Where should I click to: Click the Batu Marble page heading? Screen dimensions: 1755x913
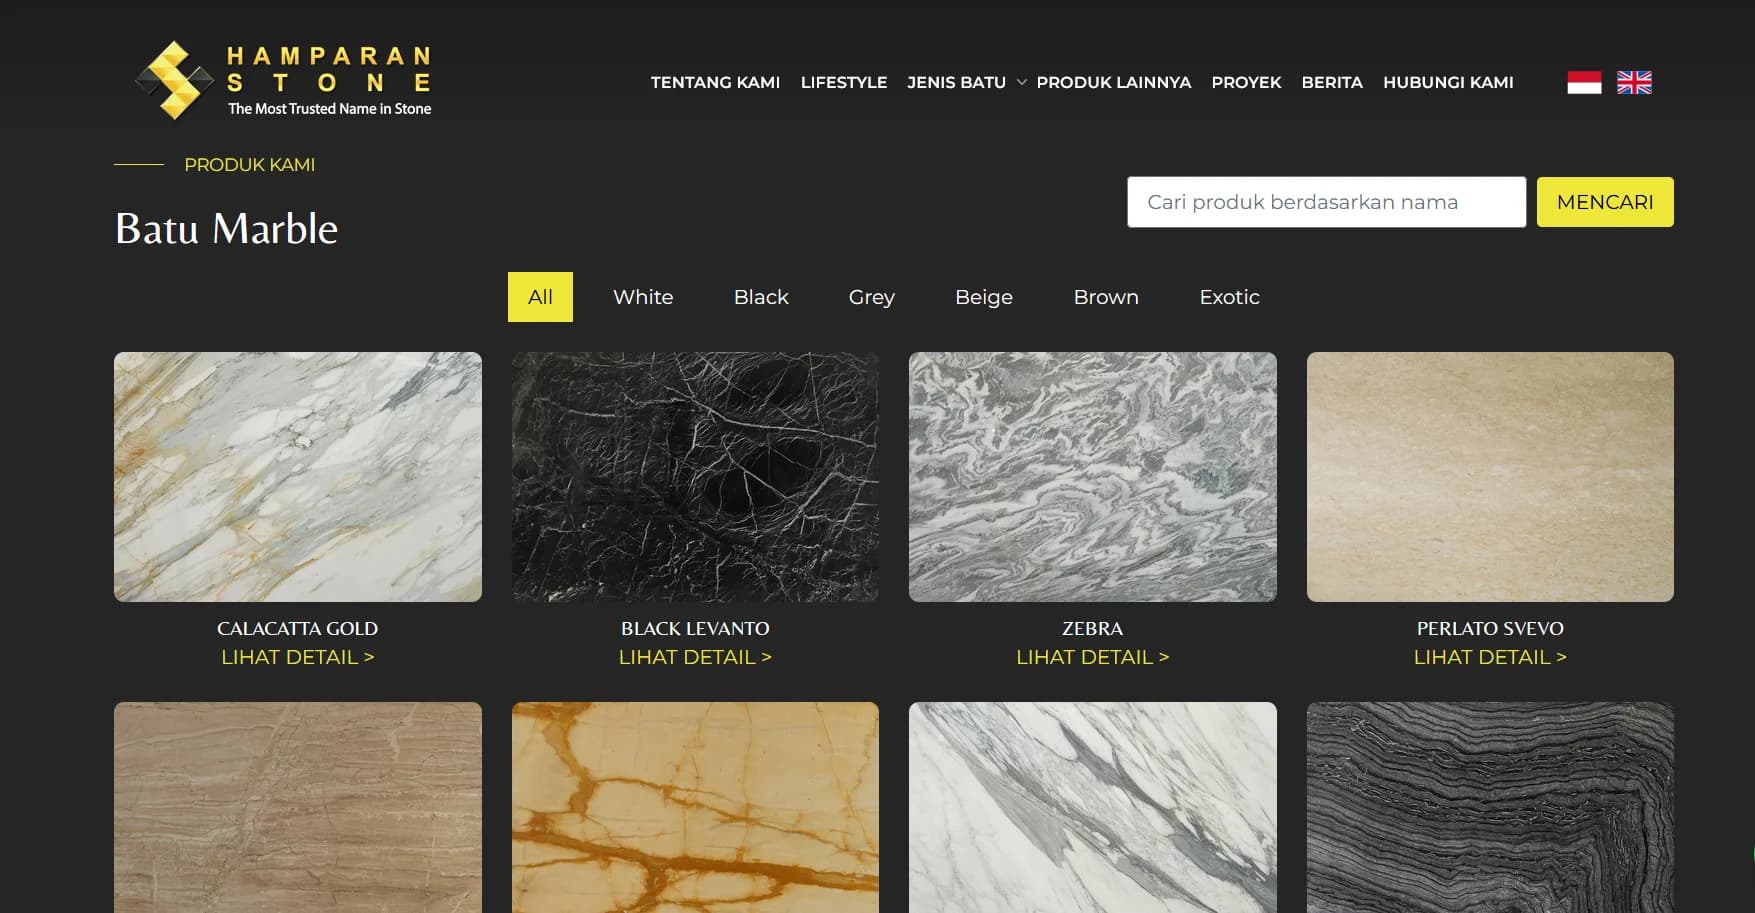point(227,229)
